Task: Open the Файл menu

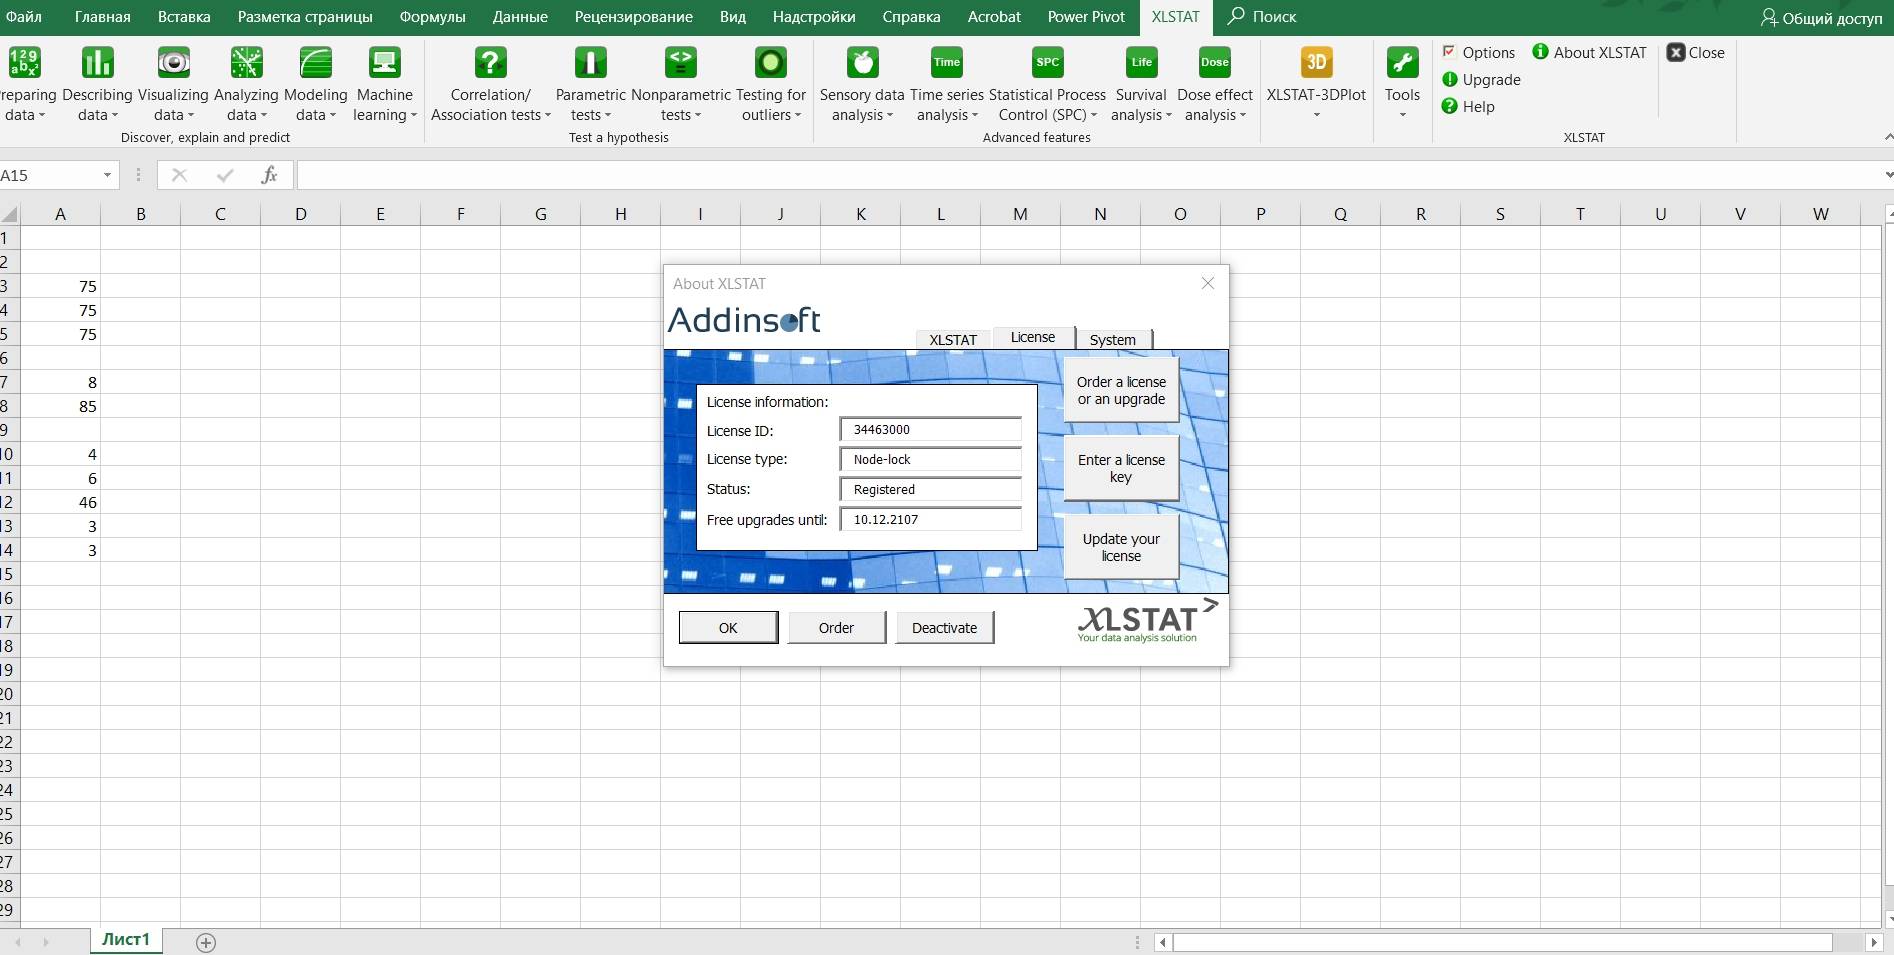Action: pyautogui.click(x=22, y=17)
